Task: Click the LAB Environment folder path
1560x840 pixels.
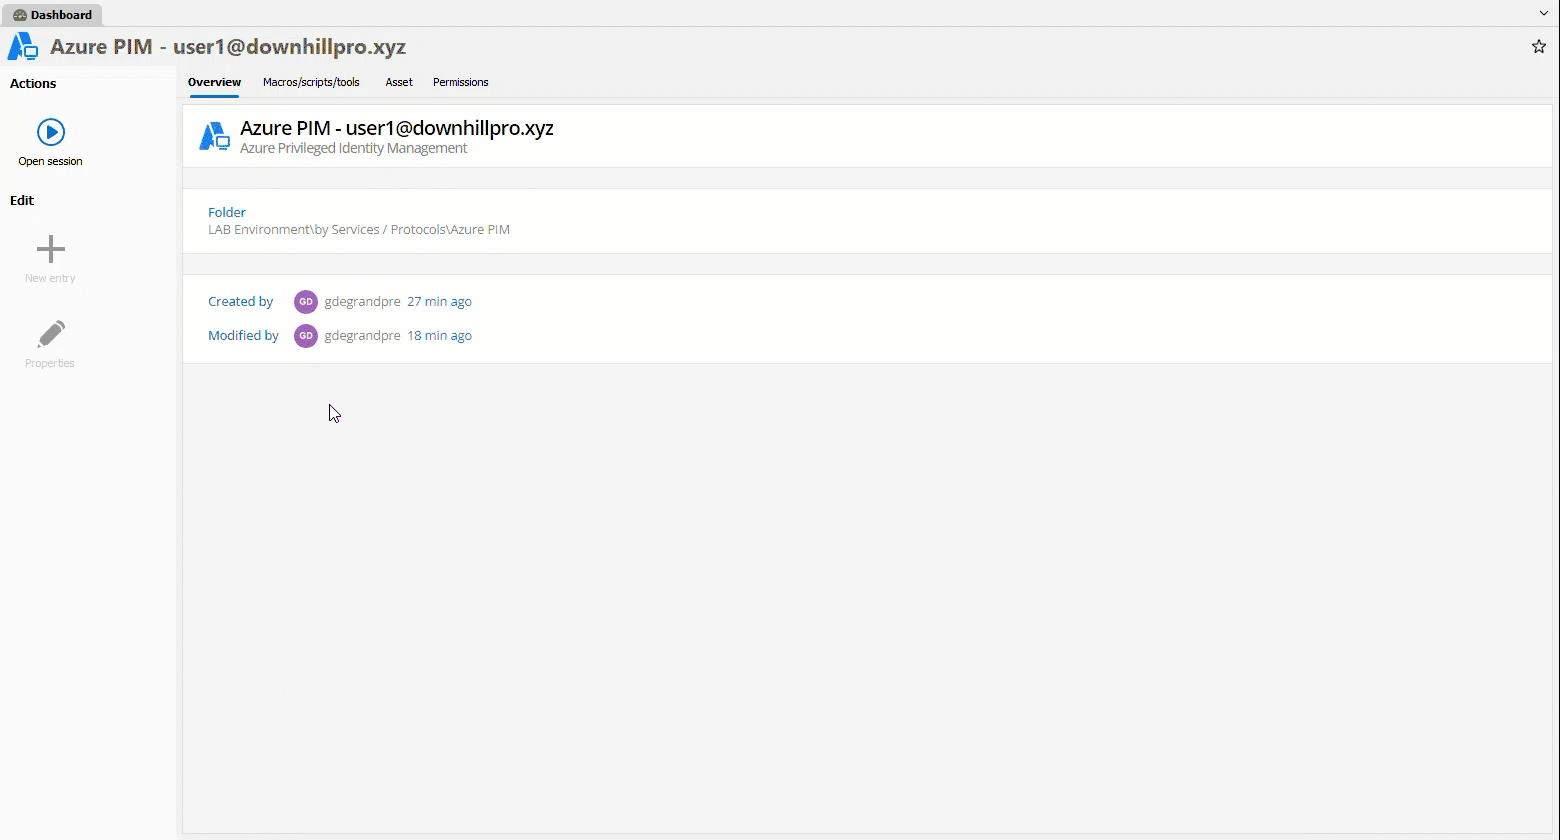Action: tap(358, 230)
